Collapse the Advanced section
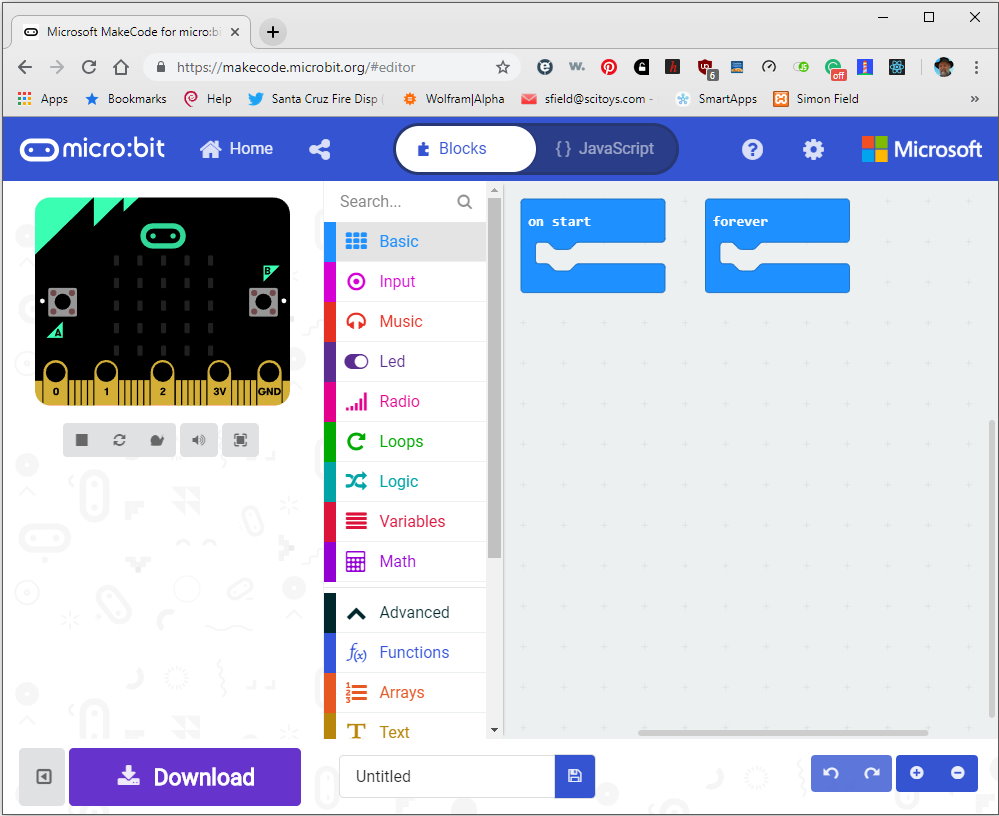 405,613
